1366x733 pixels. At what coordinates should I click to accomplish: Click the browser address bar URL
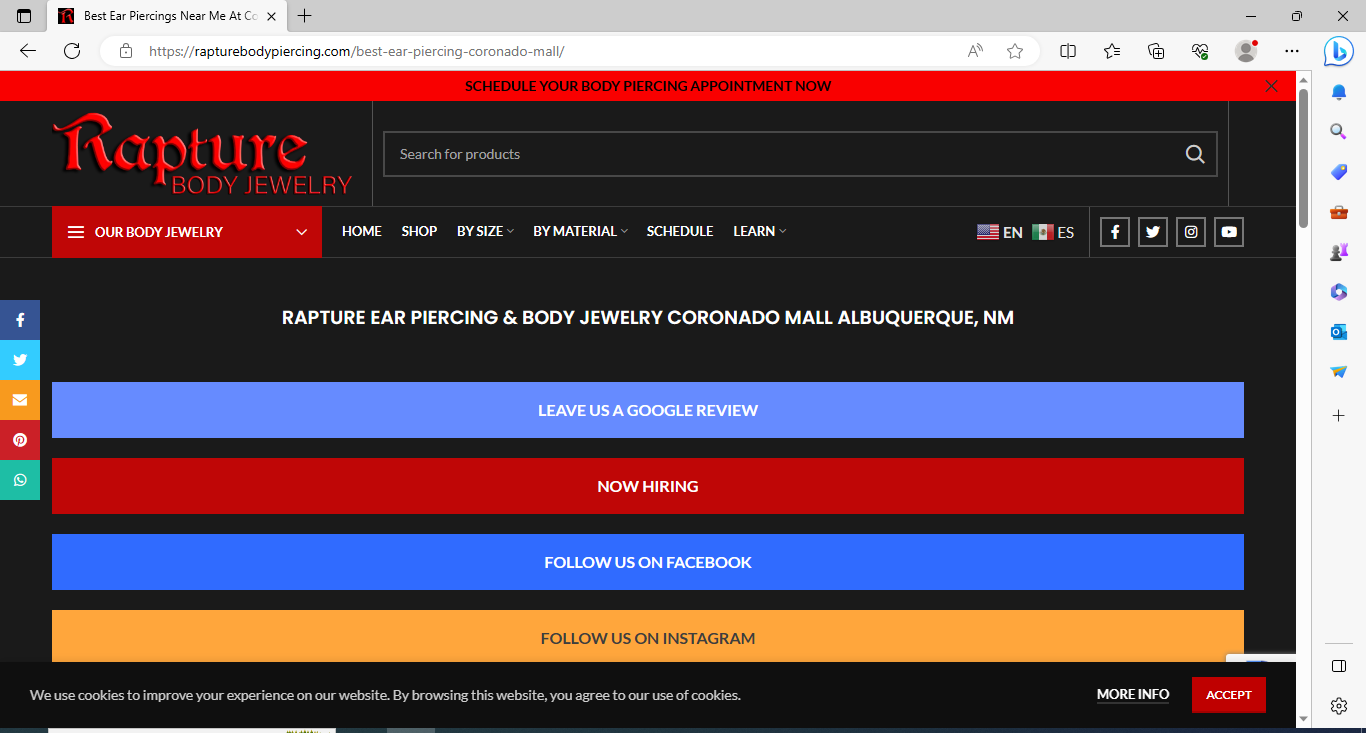click(x=356, y=51)
